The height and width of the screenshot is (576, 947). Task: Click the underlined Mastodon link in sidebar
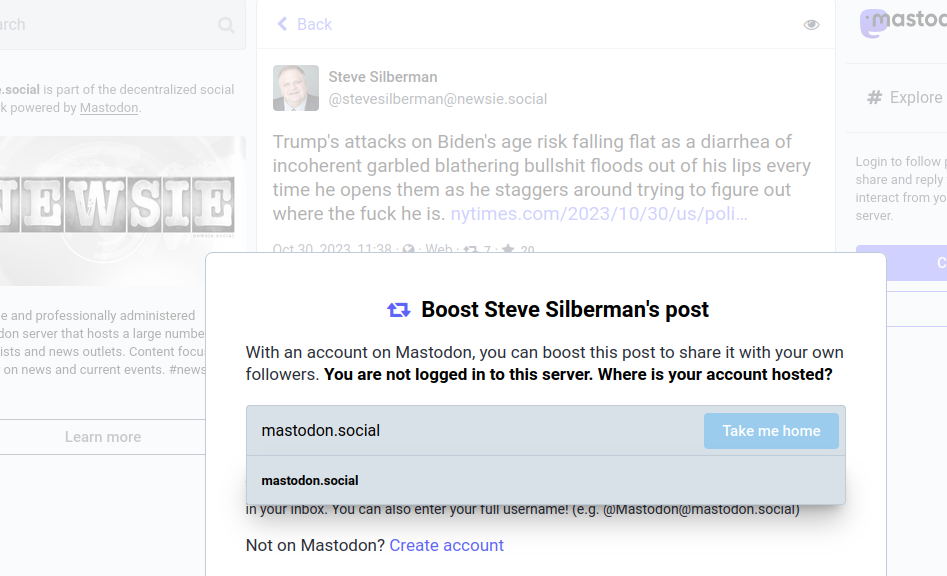coord(109,107)
